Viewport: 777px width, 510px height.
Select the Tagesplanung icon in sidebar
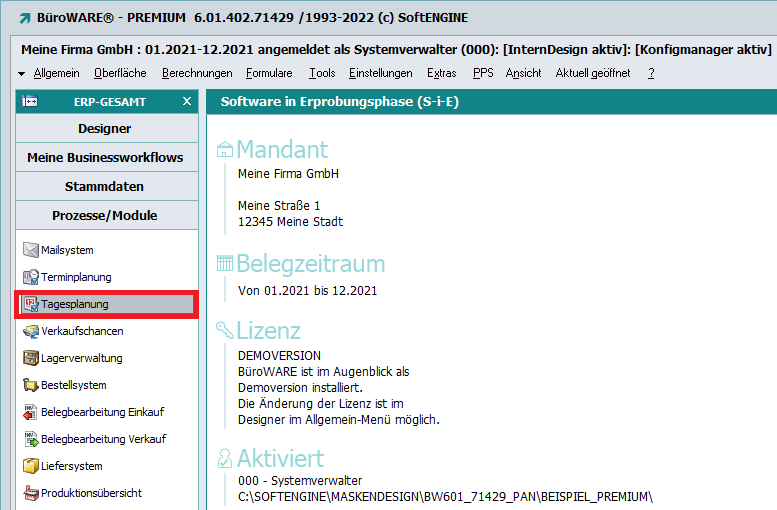[x=31, y=304]
